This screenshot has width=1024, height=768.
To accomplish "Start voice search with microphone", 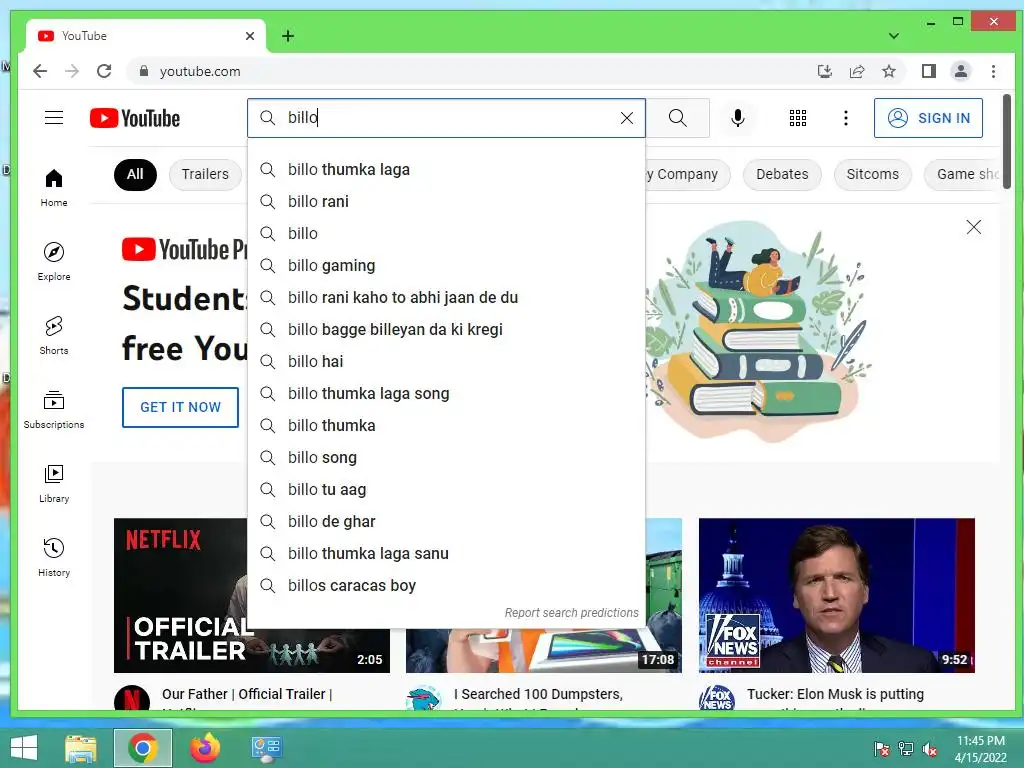I will (737, 118).
